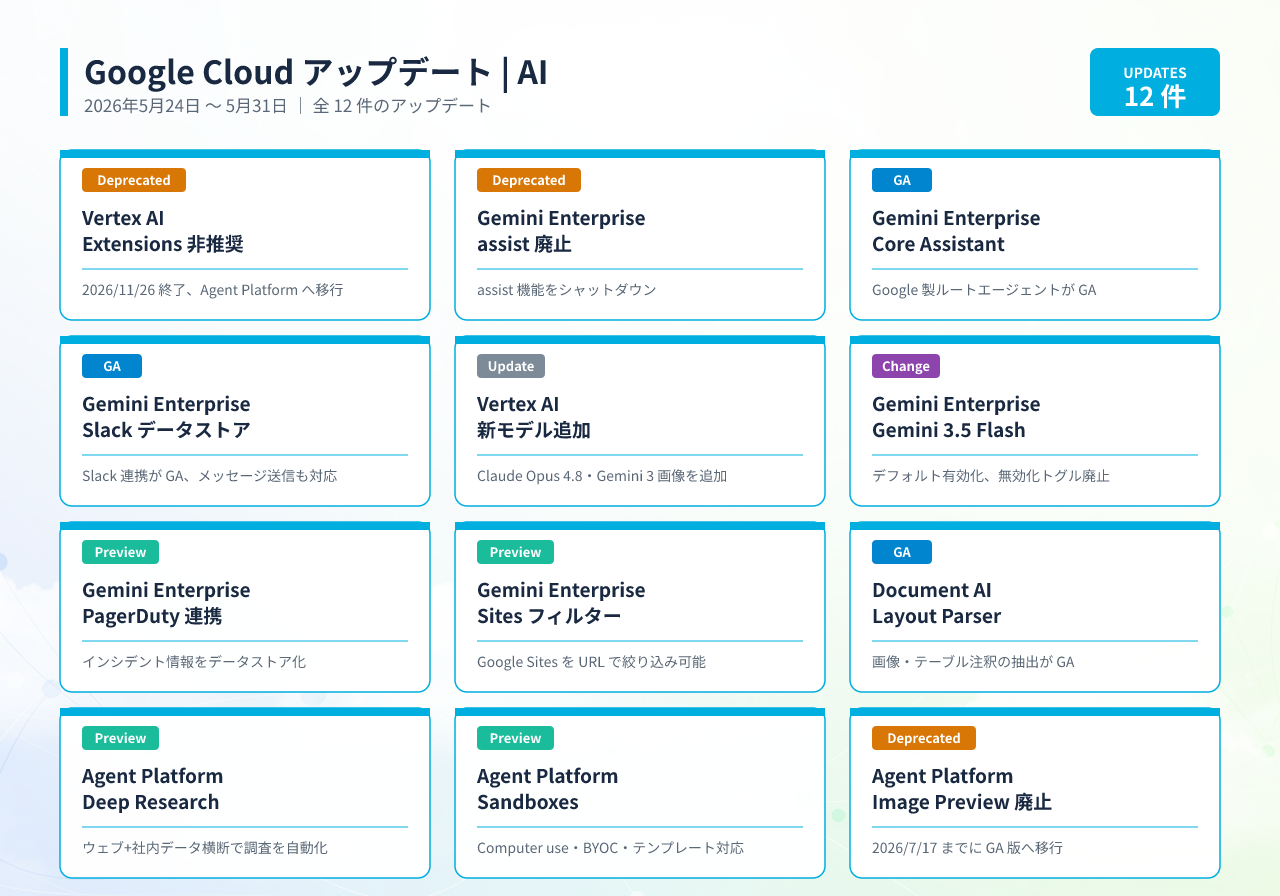Image resolution: width=1280 pixels, height=896 pixels.
Task: Click the date range 2026年5月24日 〜 5月31日 subtitle
Action: (186, 105)
